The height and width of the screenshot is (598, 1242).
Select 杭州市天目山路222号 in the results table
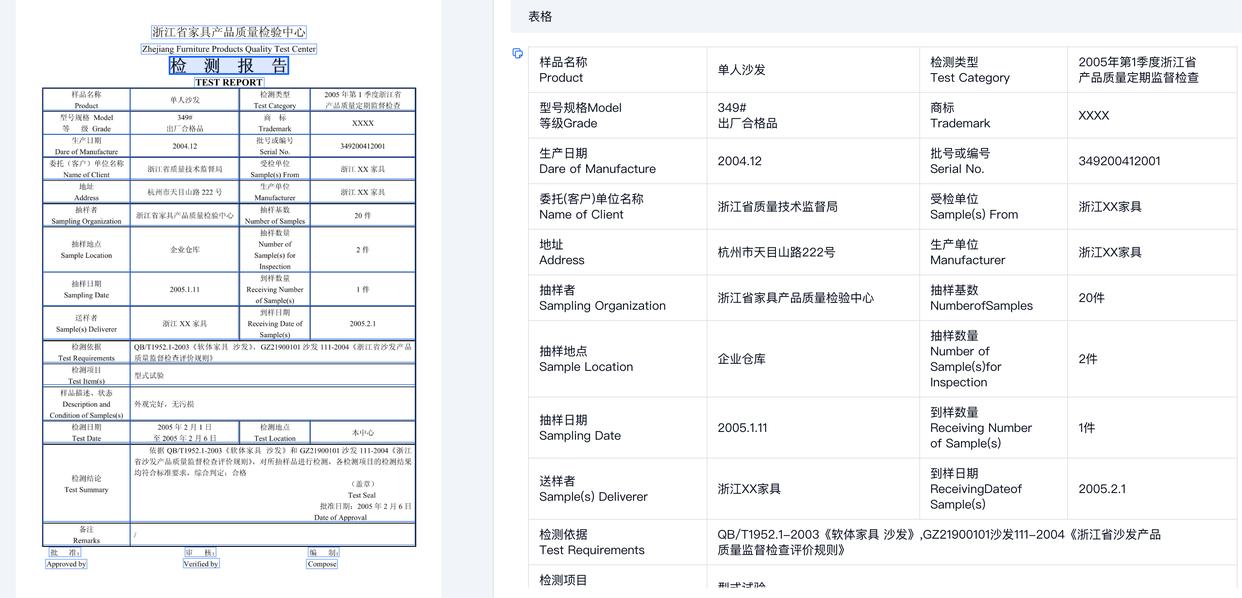click(776, 252)
